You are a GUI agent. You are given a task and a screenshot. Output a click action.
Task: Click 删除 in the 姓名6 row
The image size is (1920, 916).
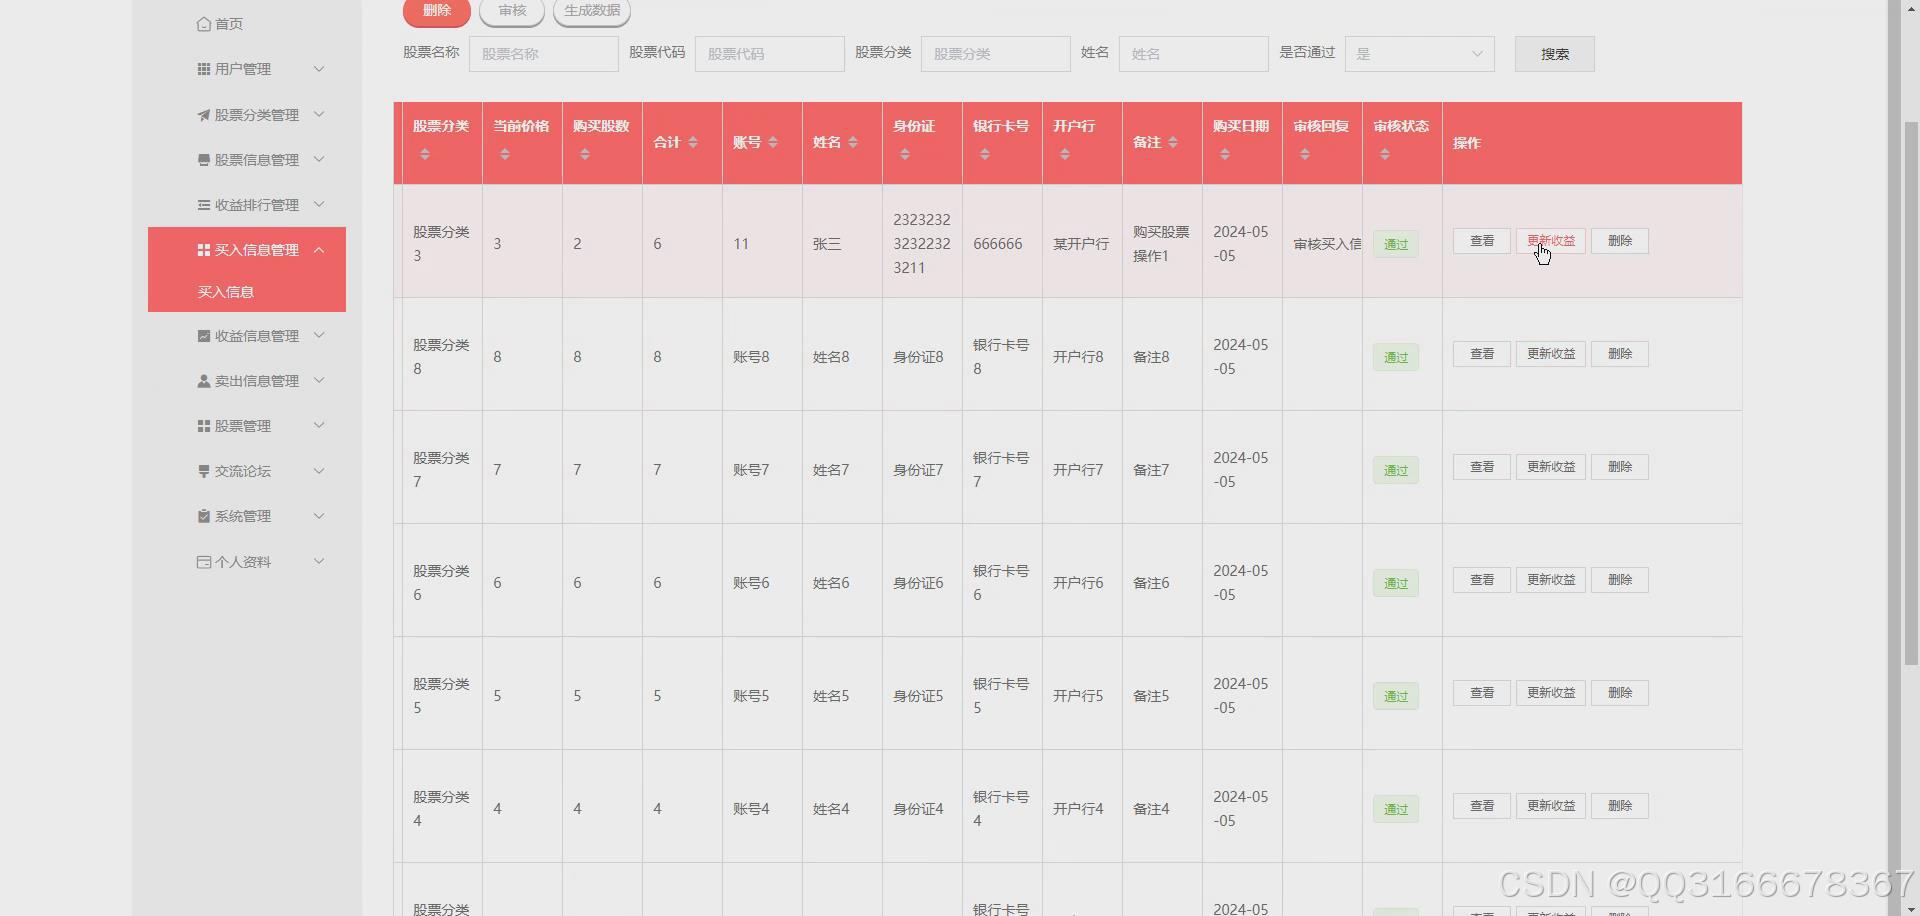click(1620, 580)
